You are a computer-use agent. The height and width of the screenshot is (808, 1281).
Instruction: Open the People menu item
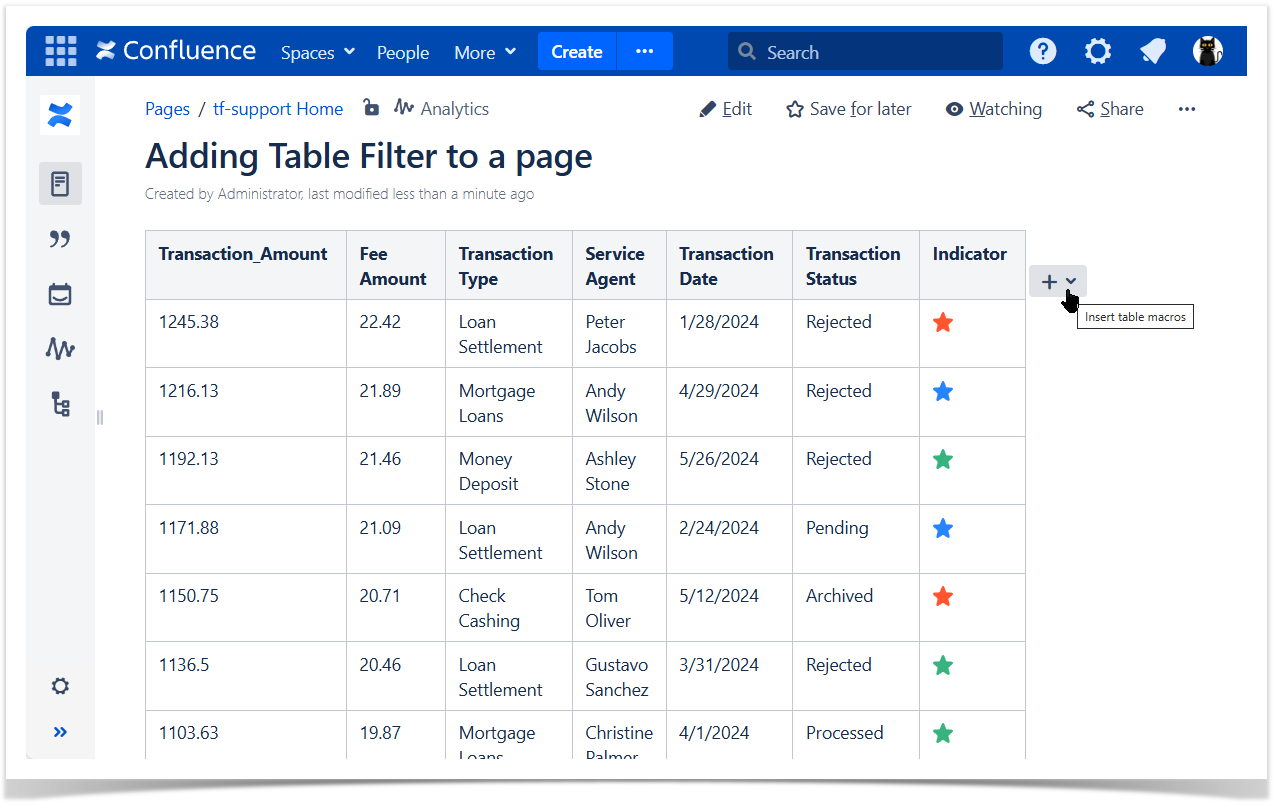tap(403, 52)
